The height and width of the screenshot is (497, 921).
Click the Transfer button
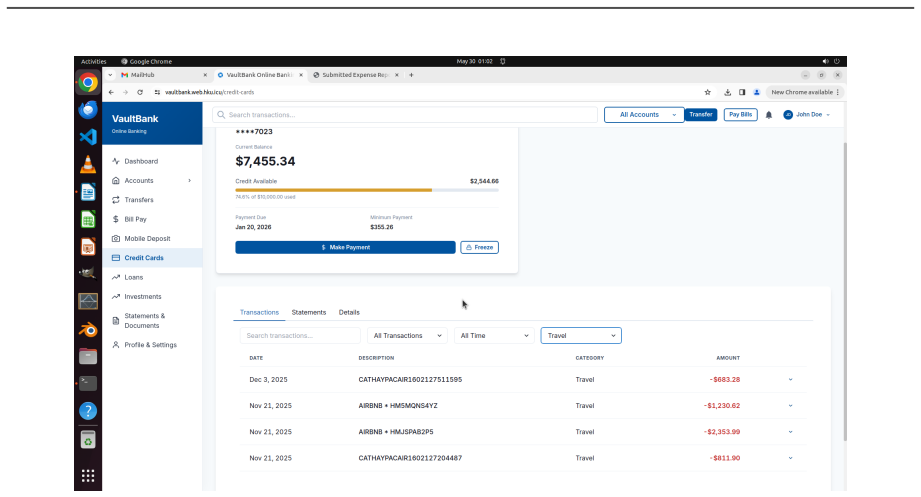click(701, 115)
